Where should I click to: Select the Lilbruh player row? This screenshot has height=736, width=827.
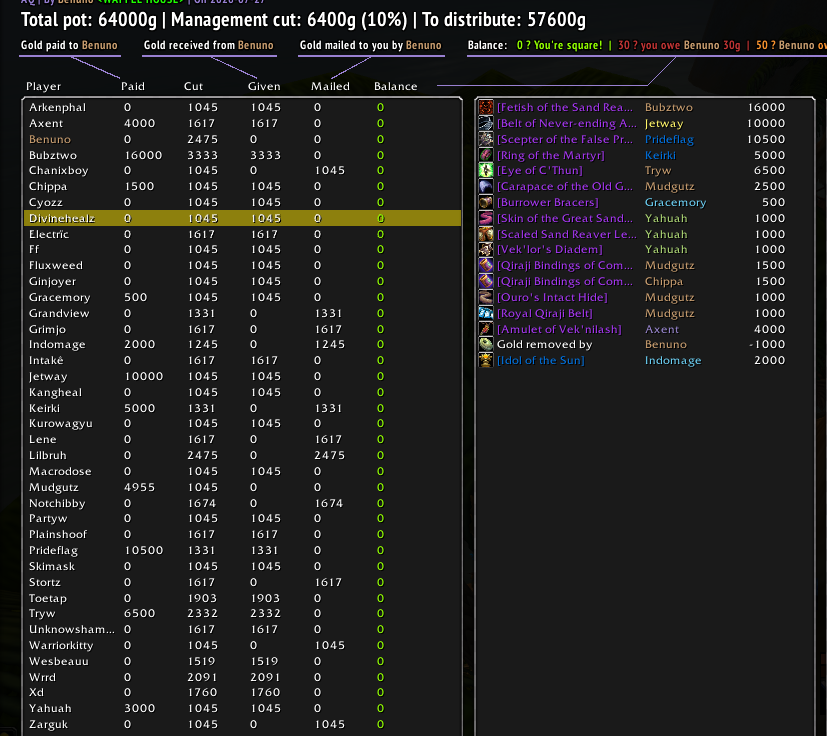point(243,455)
